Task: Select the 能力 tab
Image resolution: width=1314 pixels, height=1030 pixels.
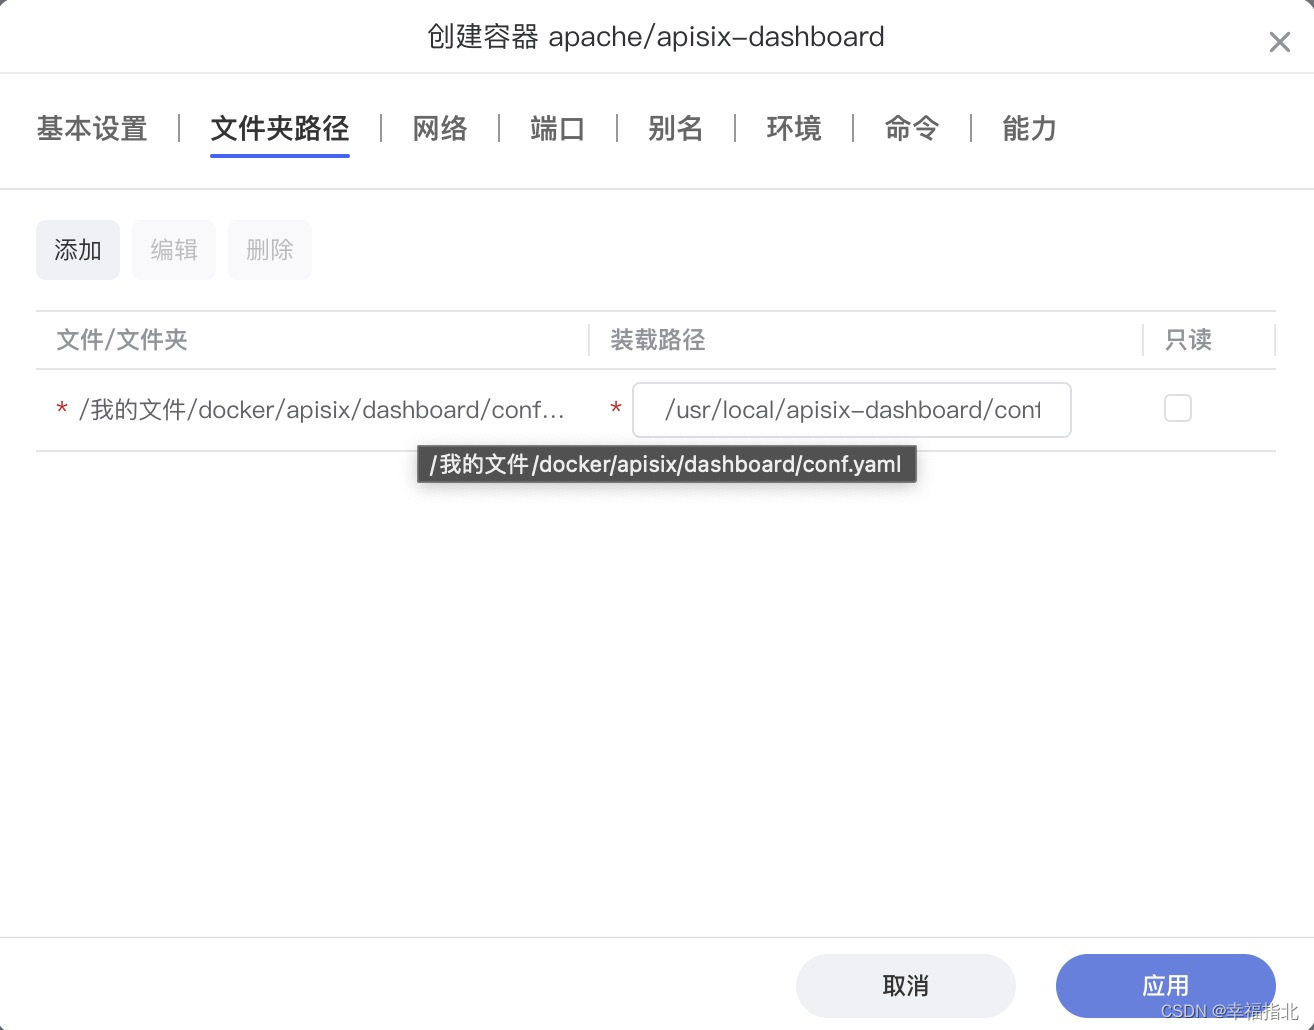Action: [x=1029, y=129]
